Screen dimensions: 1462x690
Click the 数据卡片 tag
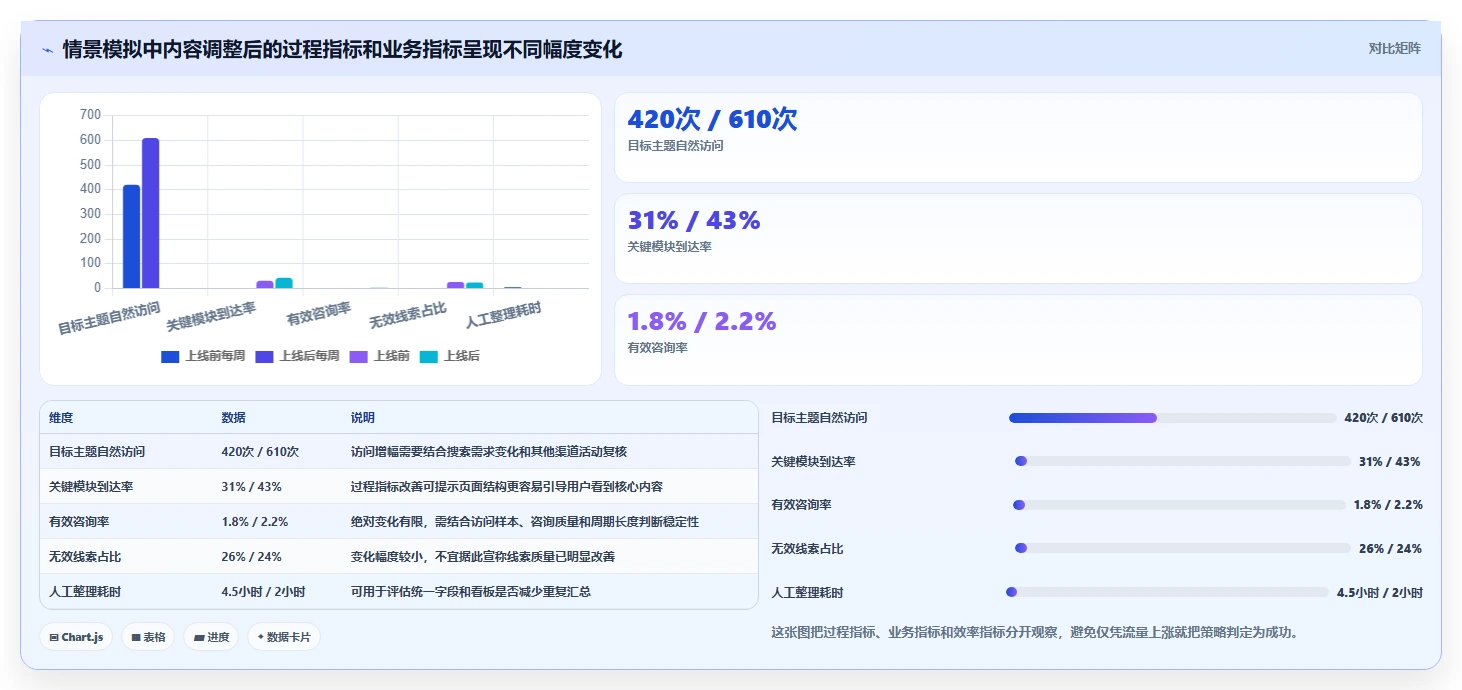pyautogui.click(x=284, y=637)
